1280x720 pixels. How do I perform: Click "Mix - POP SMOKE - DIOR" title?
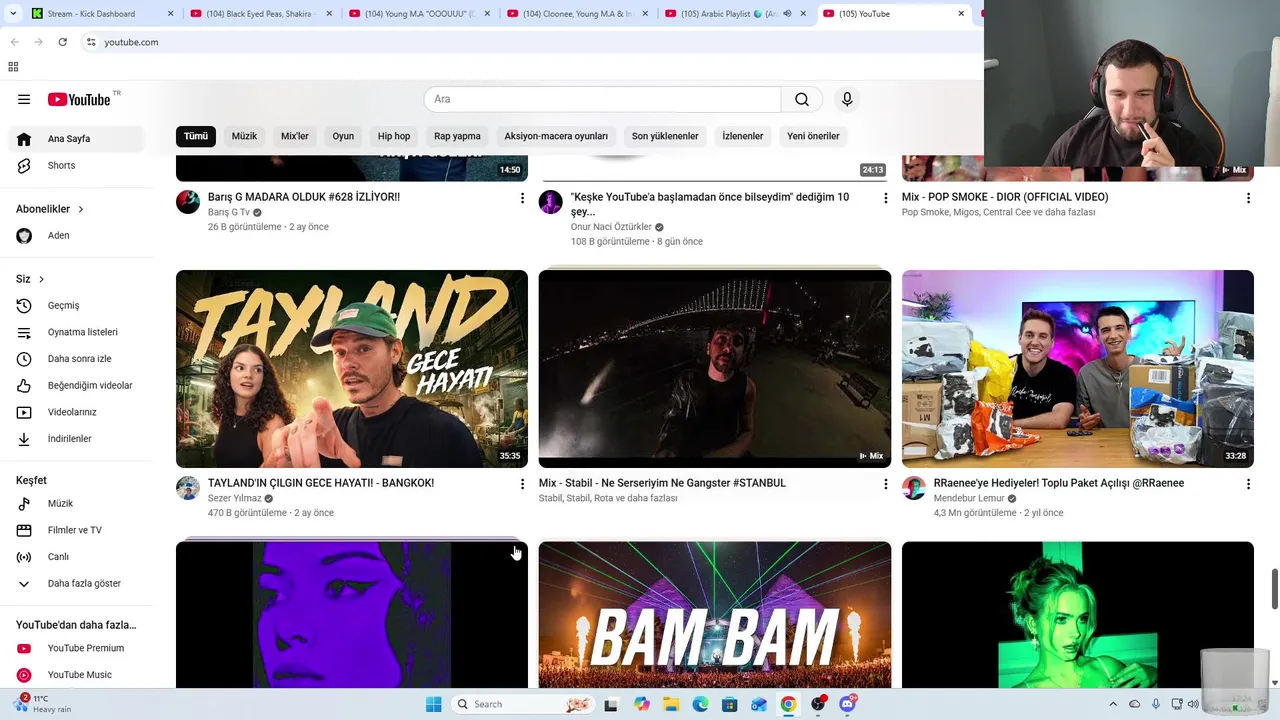[1005, 197]
